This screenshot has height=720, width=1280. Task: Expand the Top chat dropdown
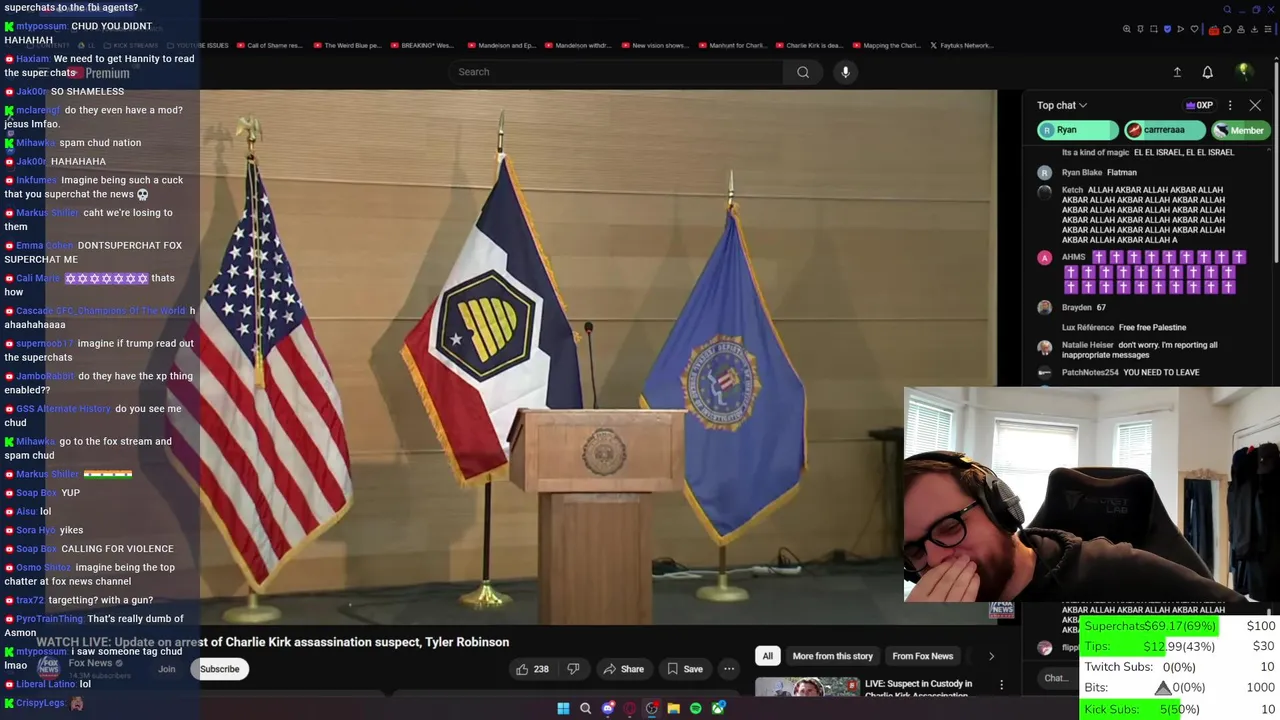1062,105
